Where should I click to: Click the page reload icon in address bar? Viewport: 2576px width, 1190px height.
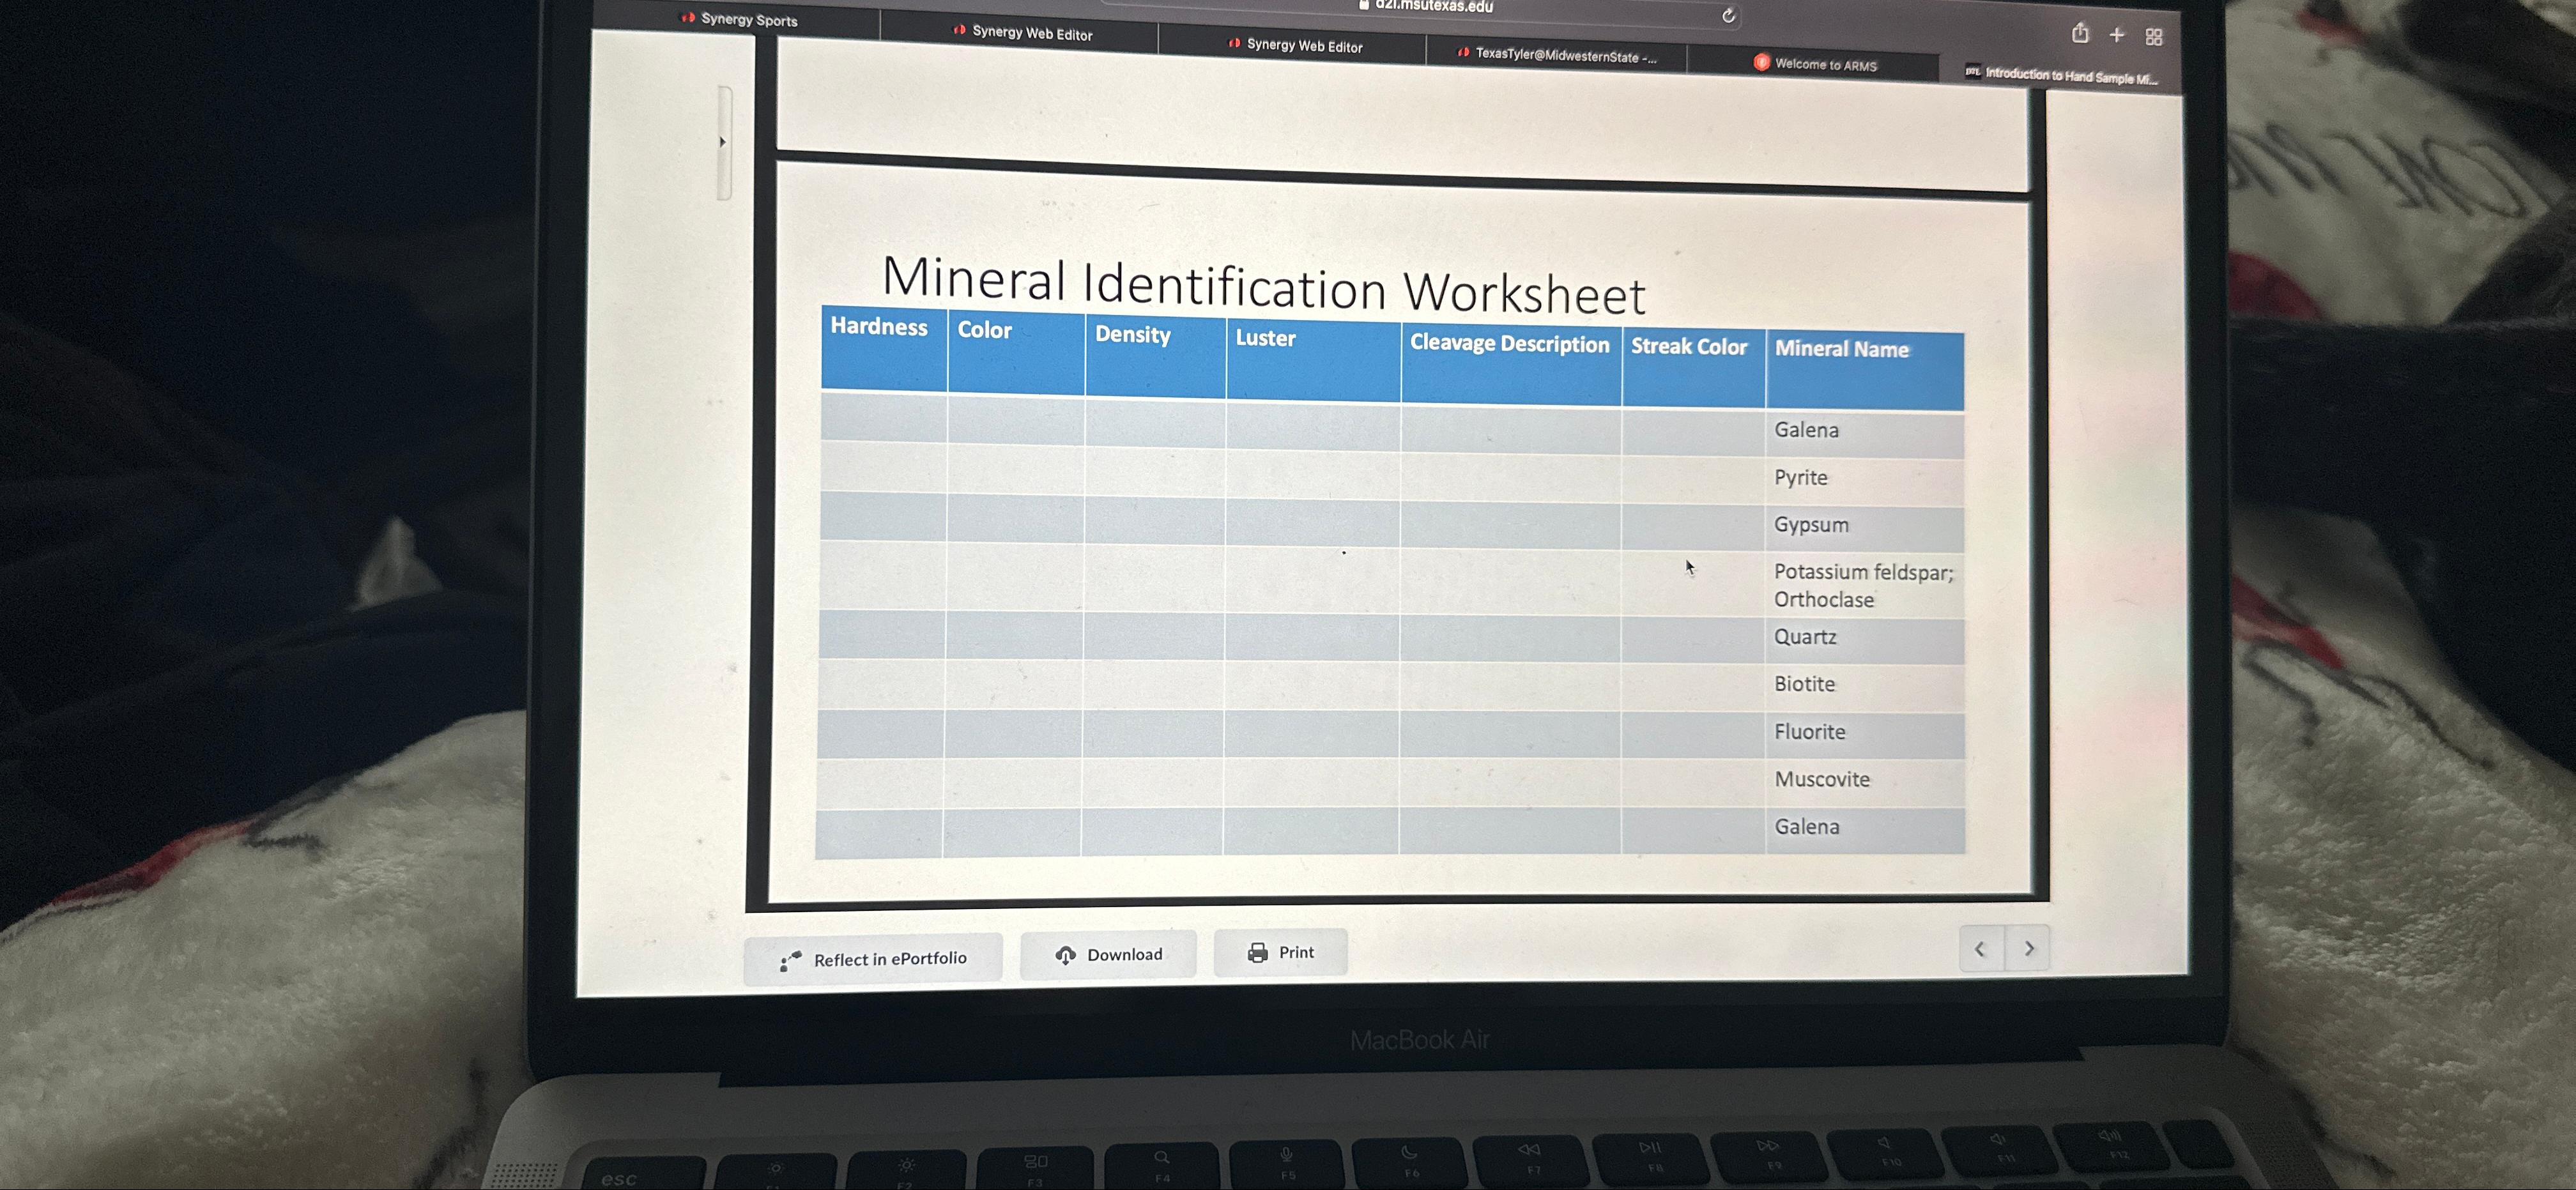tap(1728, 15)
